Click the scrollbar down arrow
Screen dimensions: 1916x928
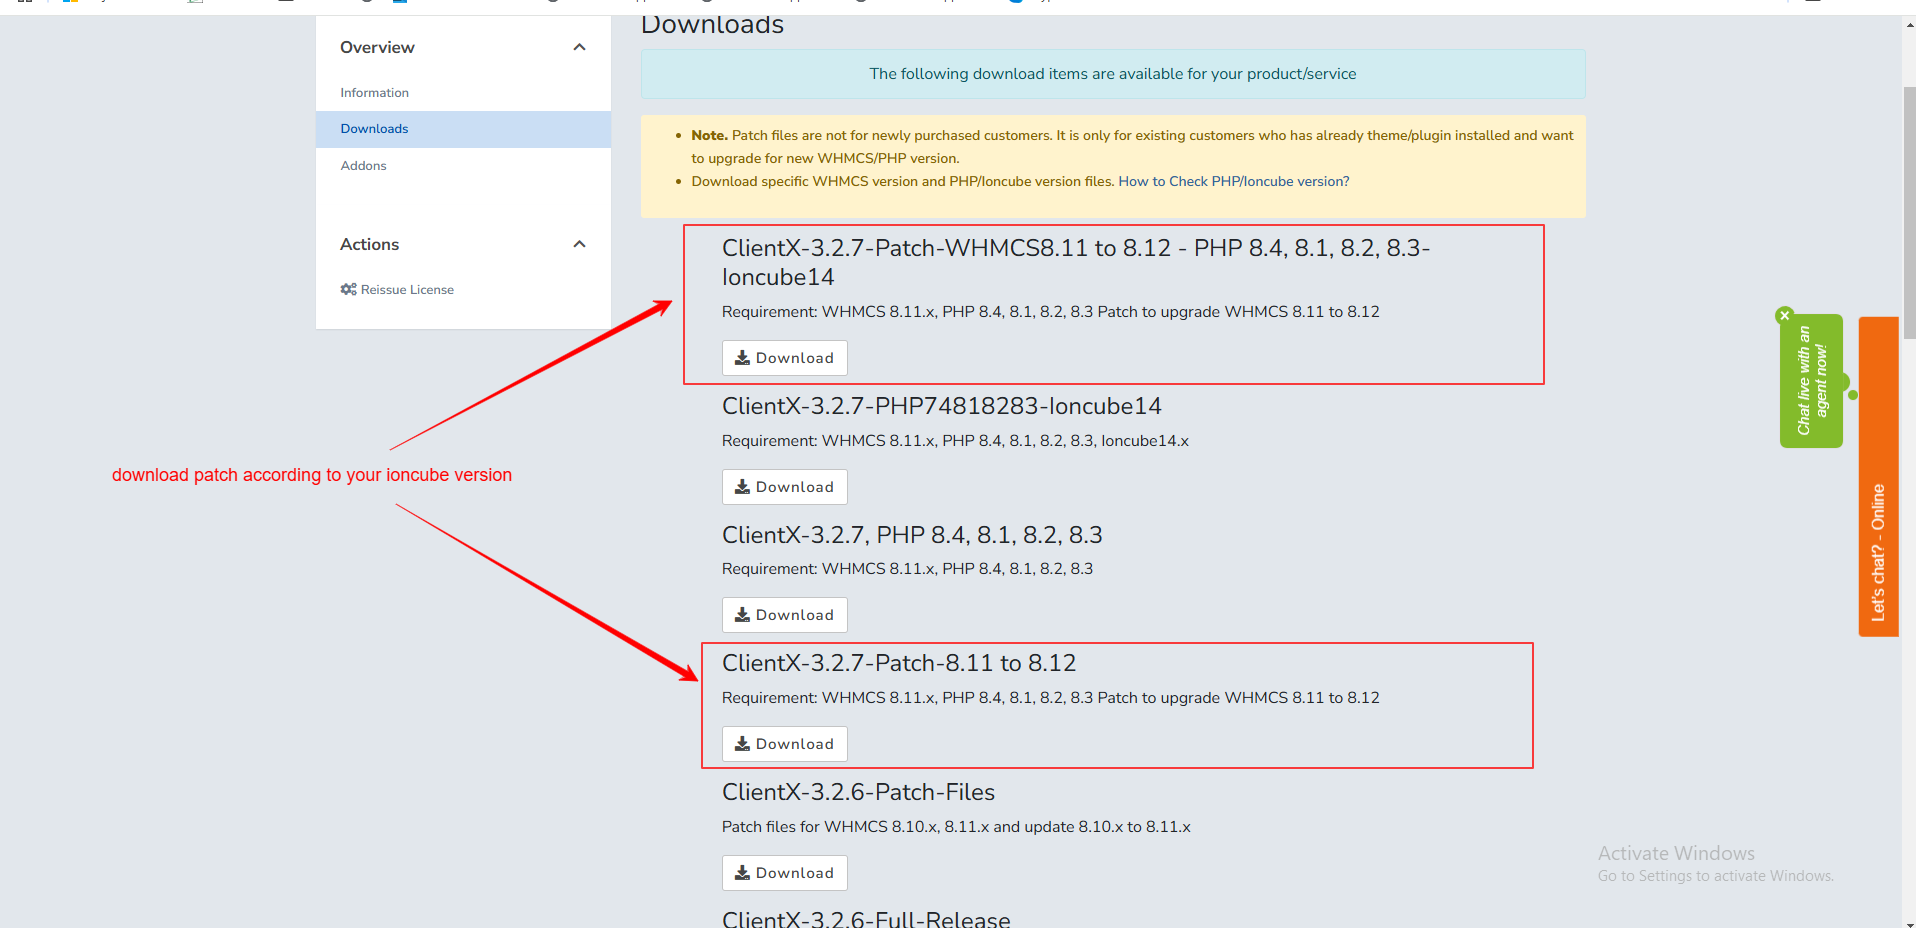click(x=1908, y=921)
